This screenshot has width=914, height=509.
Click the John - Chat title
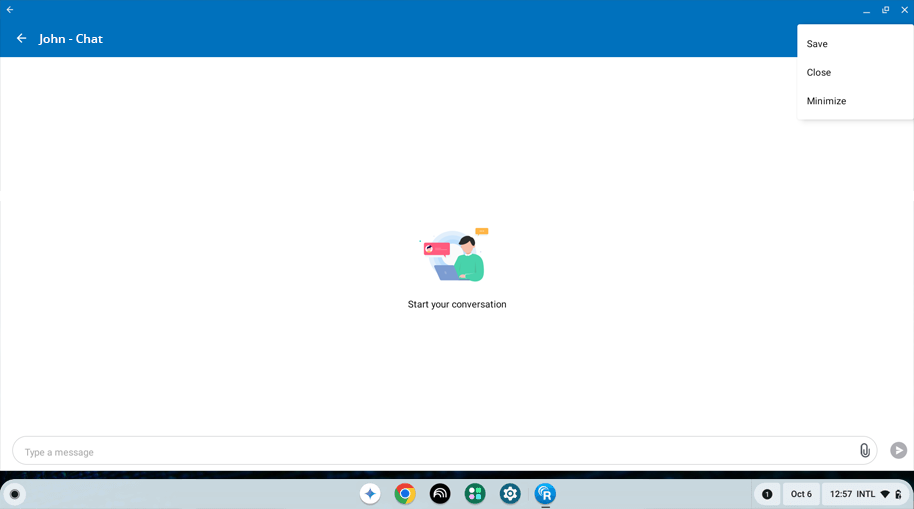[x=71, y=38]
